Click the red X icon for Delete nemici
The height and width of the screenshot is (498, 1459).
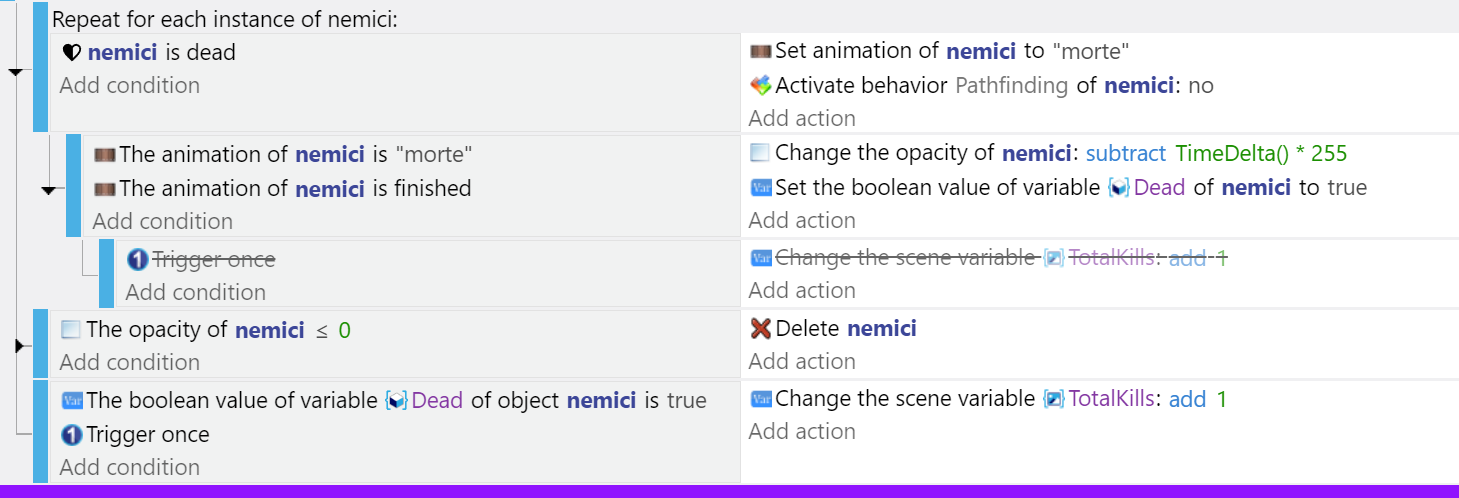(760, 328)
